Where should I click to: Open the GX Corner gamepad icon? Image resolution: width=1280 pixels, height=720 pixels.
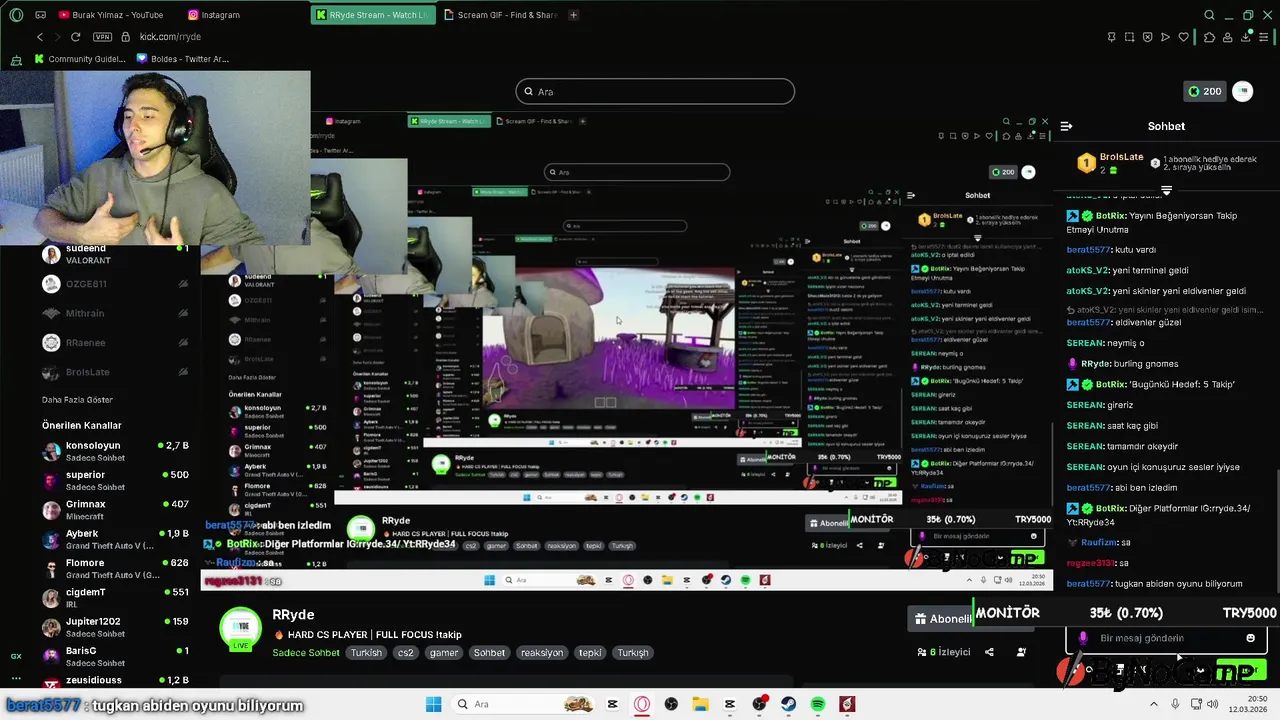(x=40, y=15)
